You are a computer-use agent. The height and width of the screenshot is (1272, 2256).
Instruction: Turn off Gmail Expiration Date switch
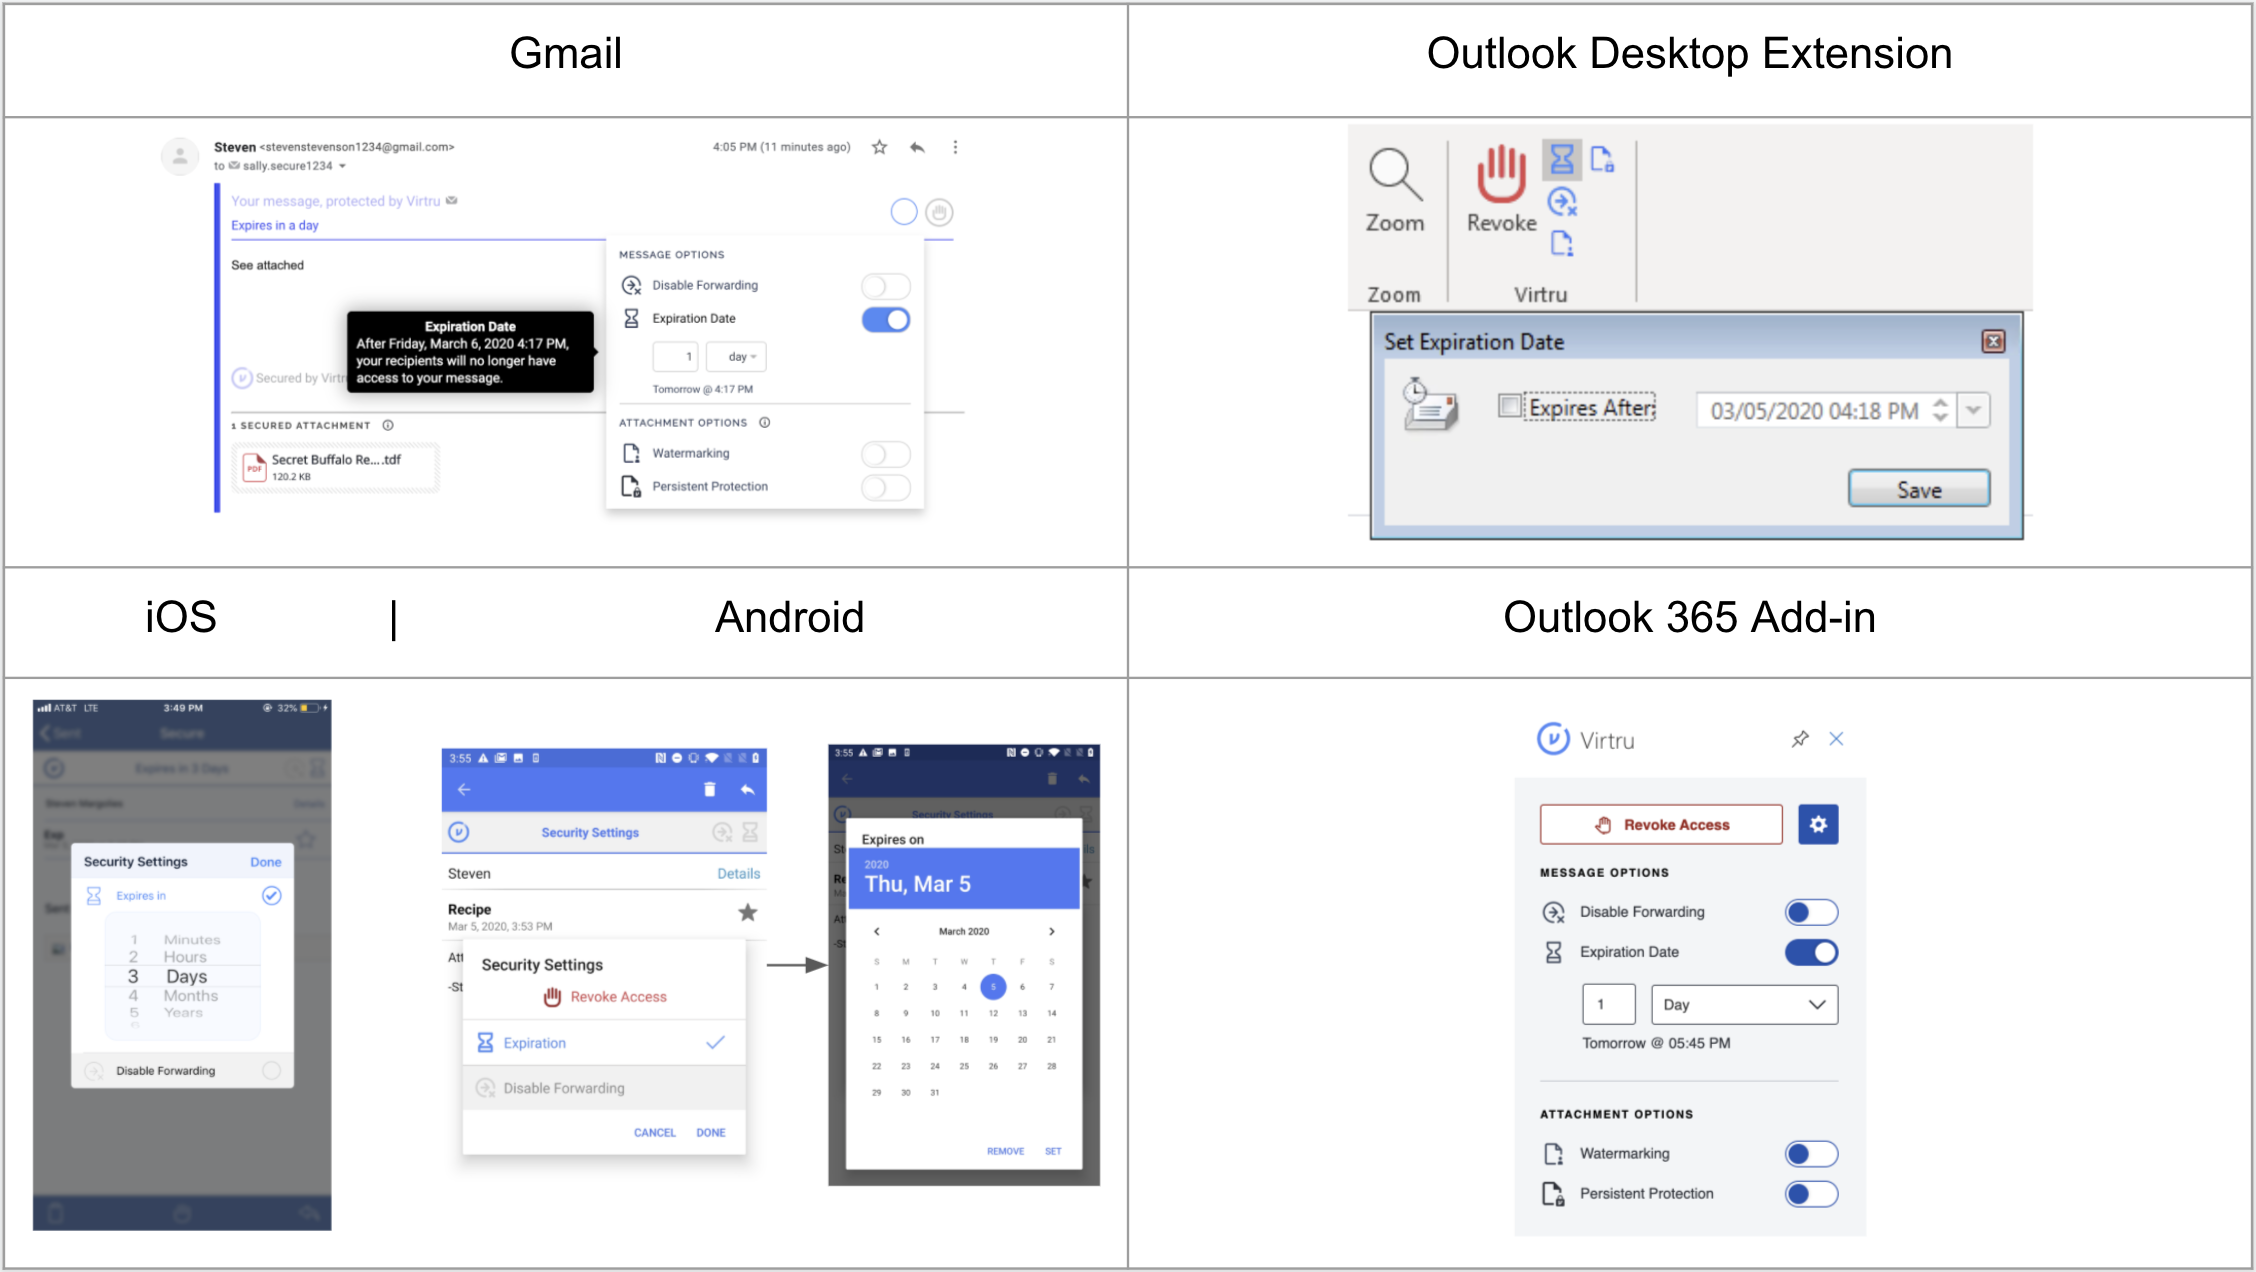[x=885, y=320]
